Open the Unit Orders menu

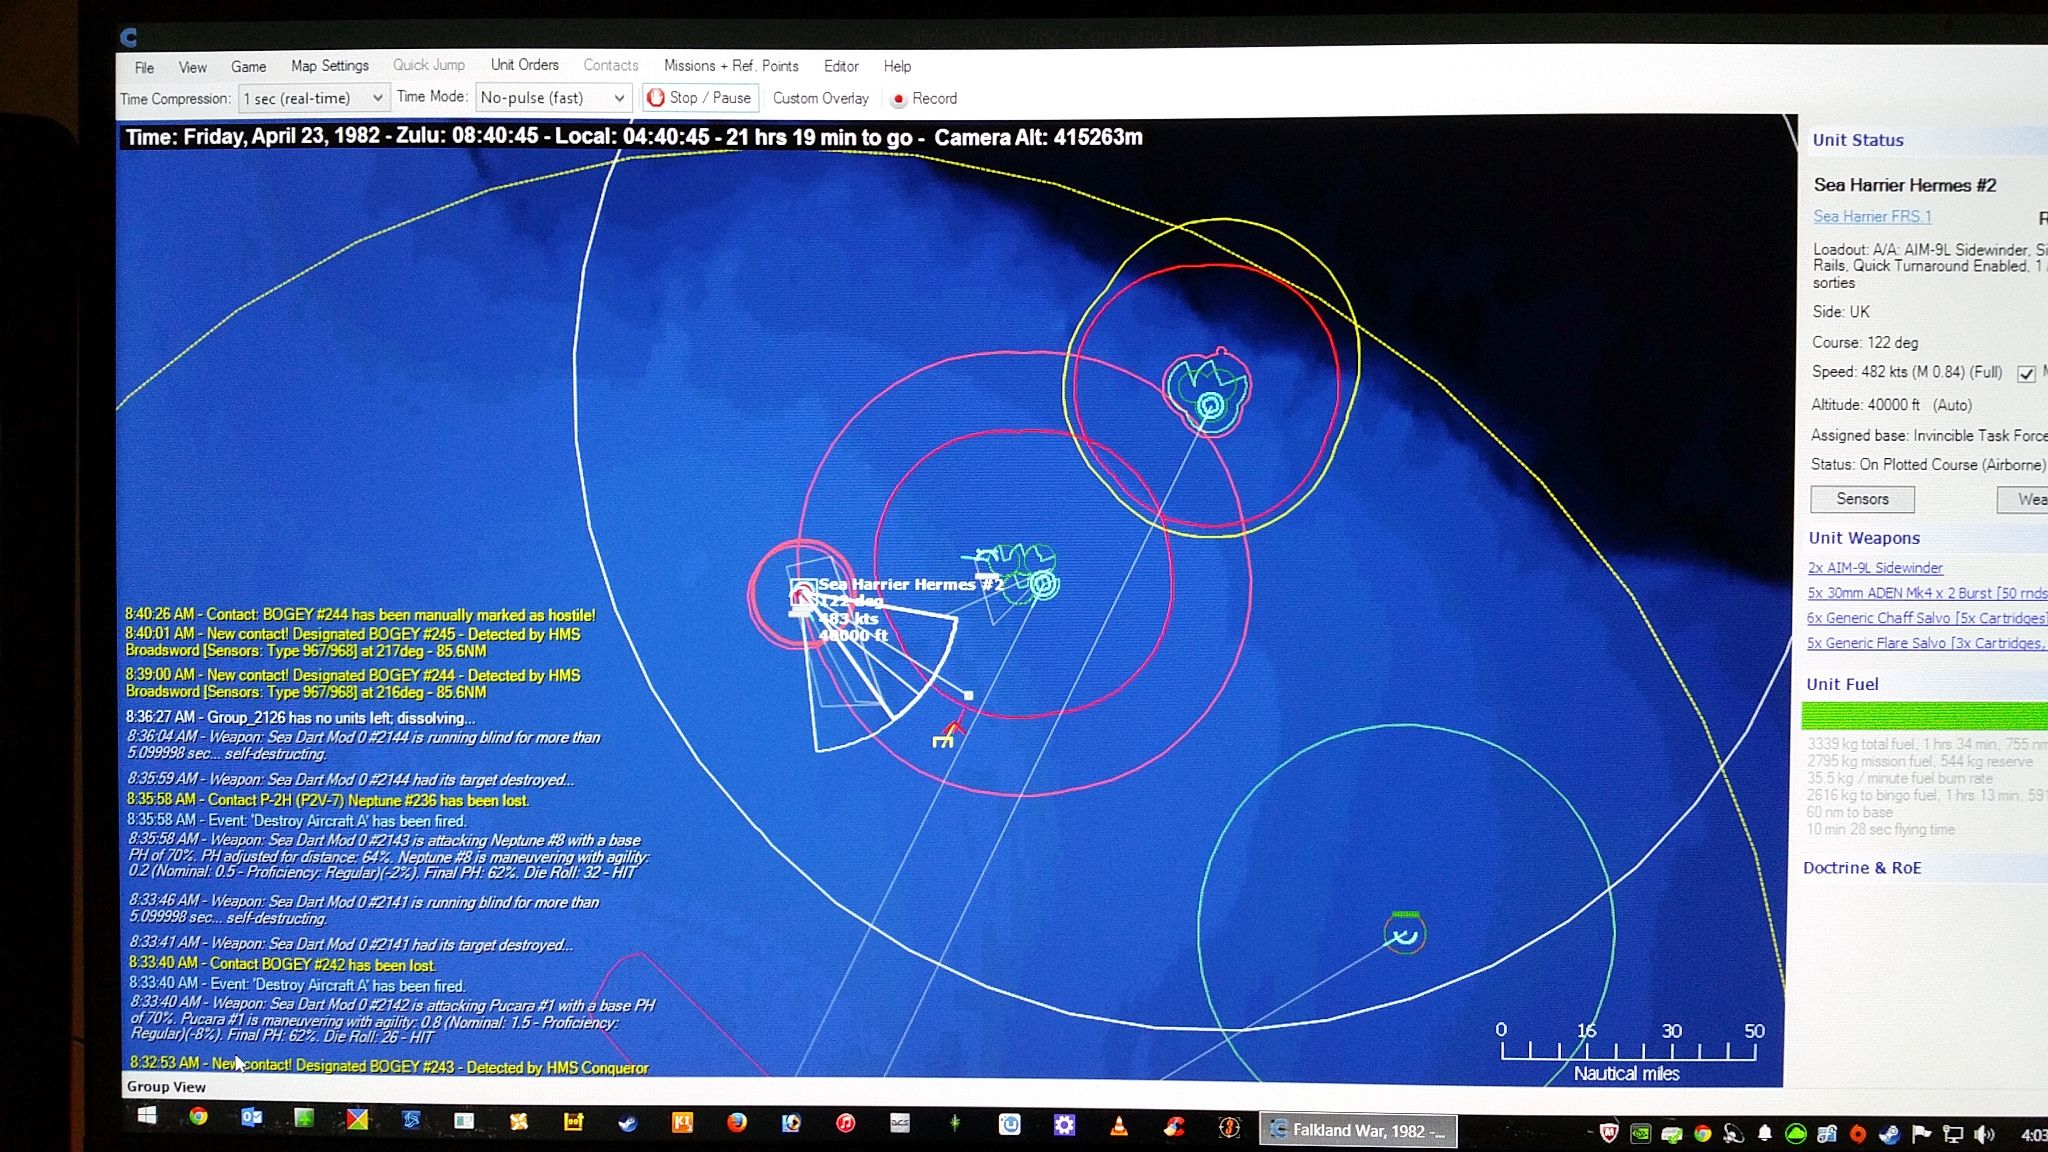tap(524, 65)
